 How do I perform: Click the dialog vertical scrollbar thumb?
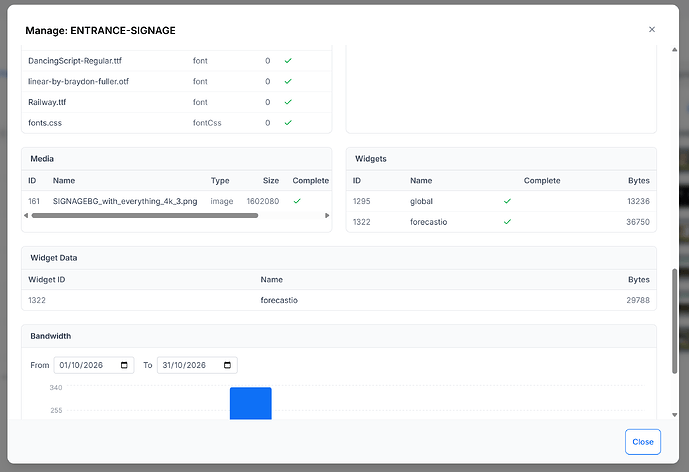(674, 321)
